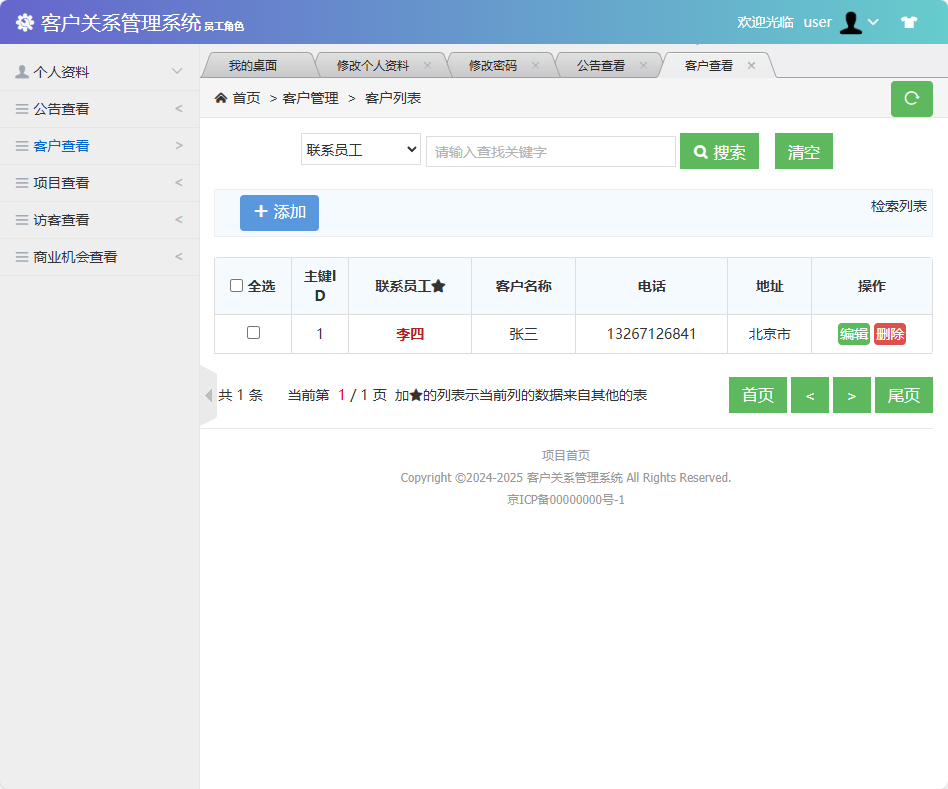Check the checkbox for customer 张三's row

(252, 334)
